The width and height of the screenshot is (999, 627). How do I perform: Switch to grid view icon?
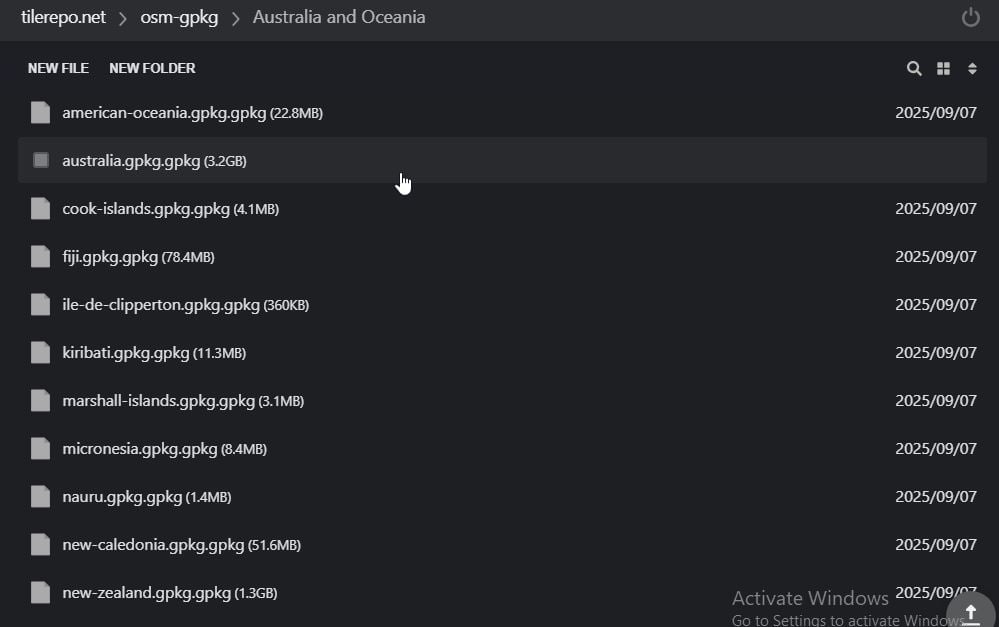point(943,69)
